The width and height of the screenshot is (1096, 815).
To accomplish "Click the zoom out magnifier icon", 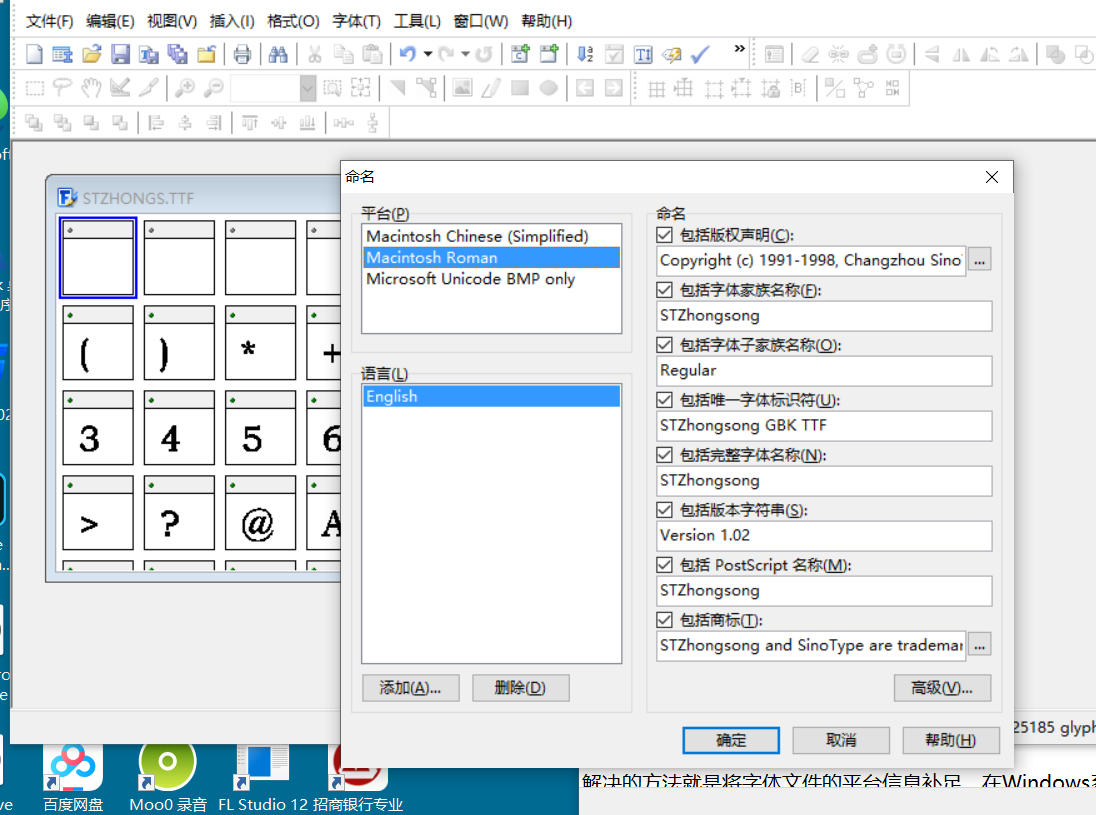I will pyautogui.click(x=213, y=88).
